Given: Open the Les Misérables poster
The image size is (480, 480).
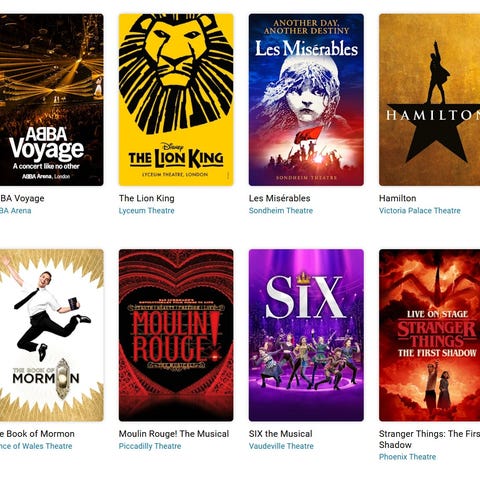Looking at the screenshot, I should (x=306, y=100).
